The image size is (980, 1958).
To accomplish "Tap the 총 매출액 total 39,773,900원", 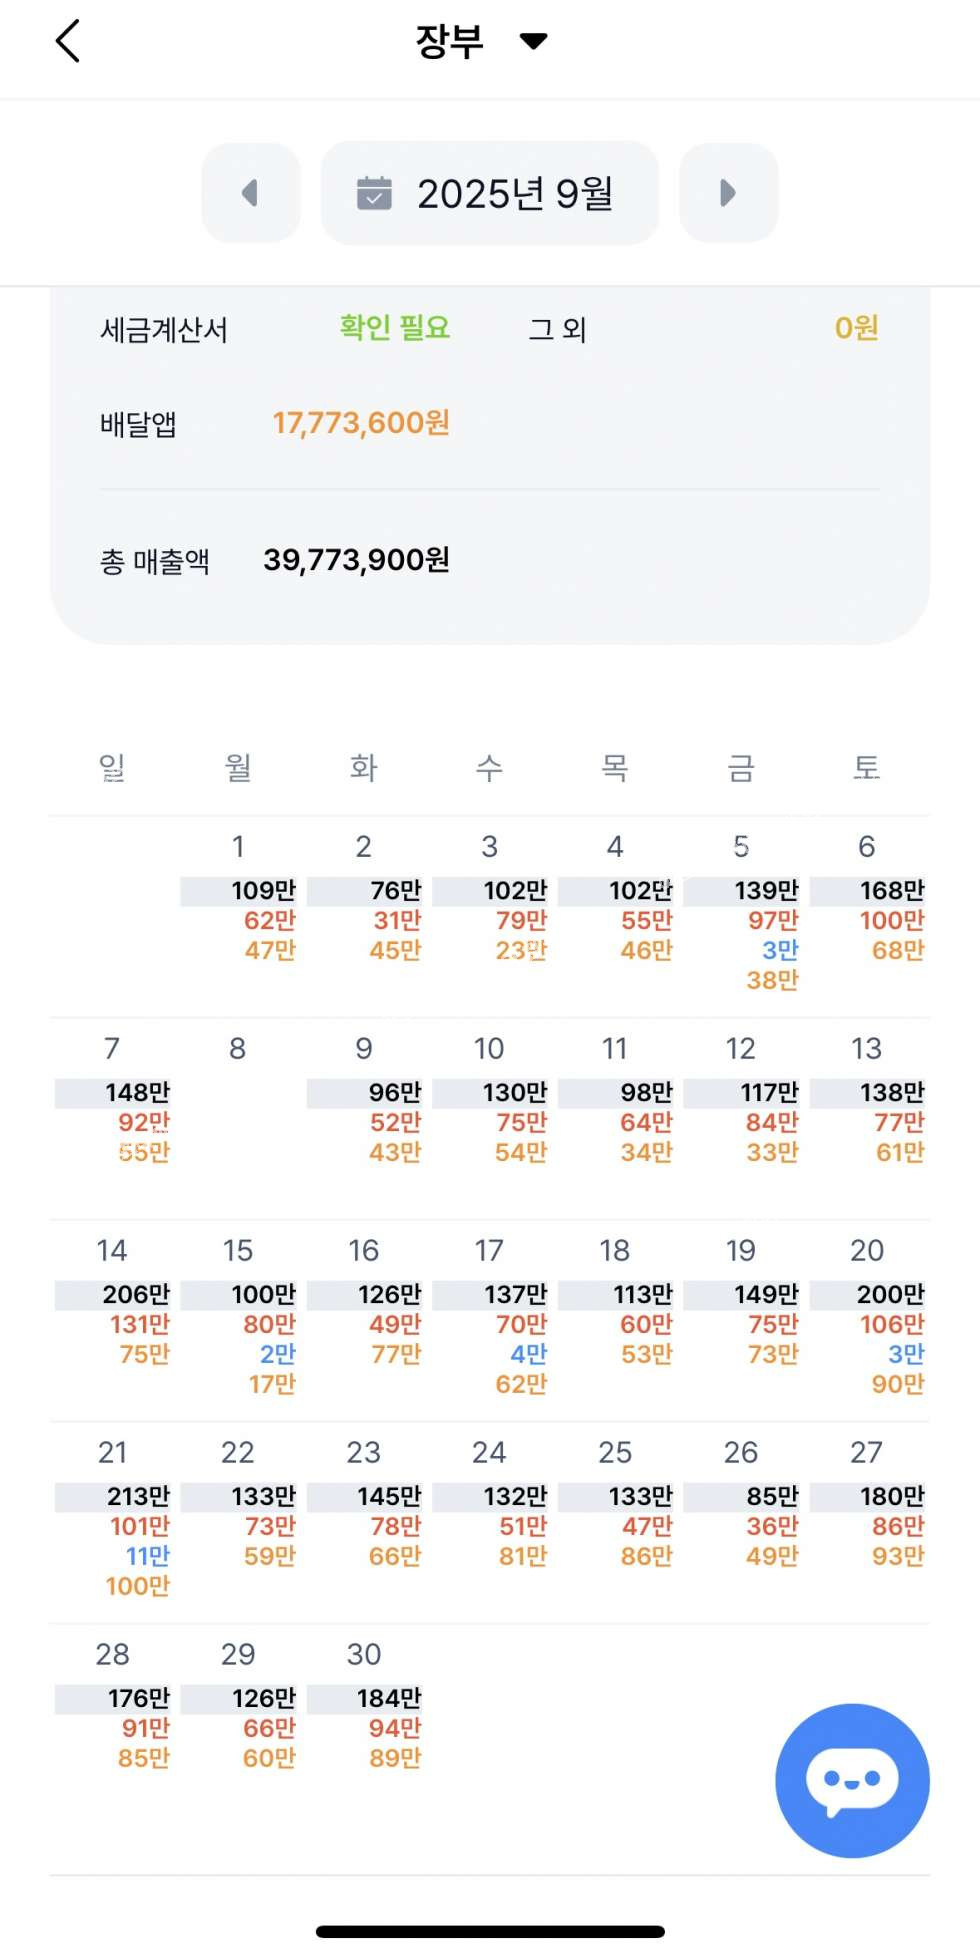I will (x=356, y=560).
